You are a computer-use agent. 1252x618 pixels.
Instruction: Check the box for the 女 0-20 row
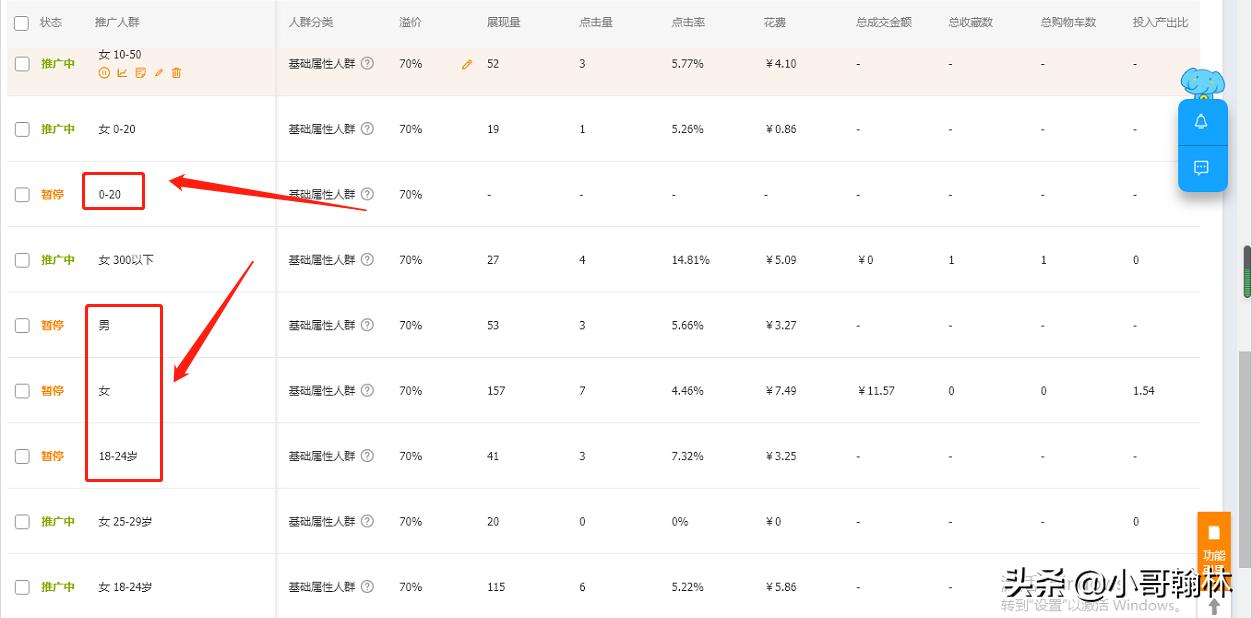point(22,129)
